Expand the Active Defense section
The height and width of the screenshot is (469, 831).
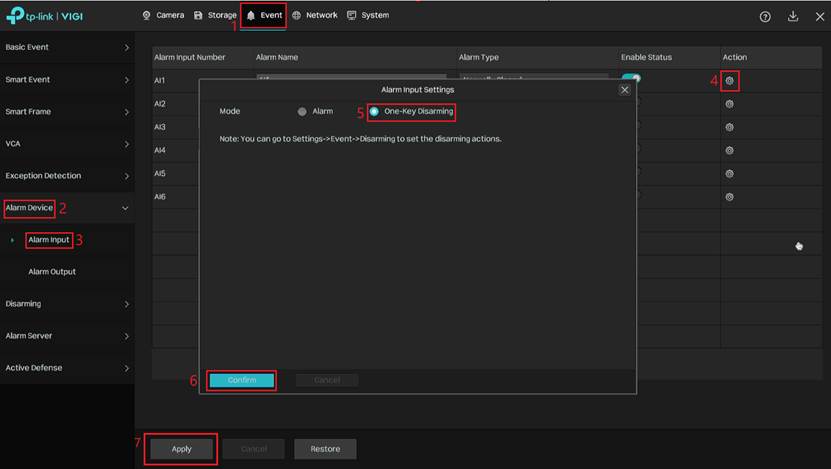point(67,368)
